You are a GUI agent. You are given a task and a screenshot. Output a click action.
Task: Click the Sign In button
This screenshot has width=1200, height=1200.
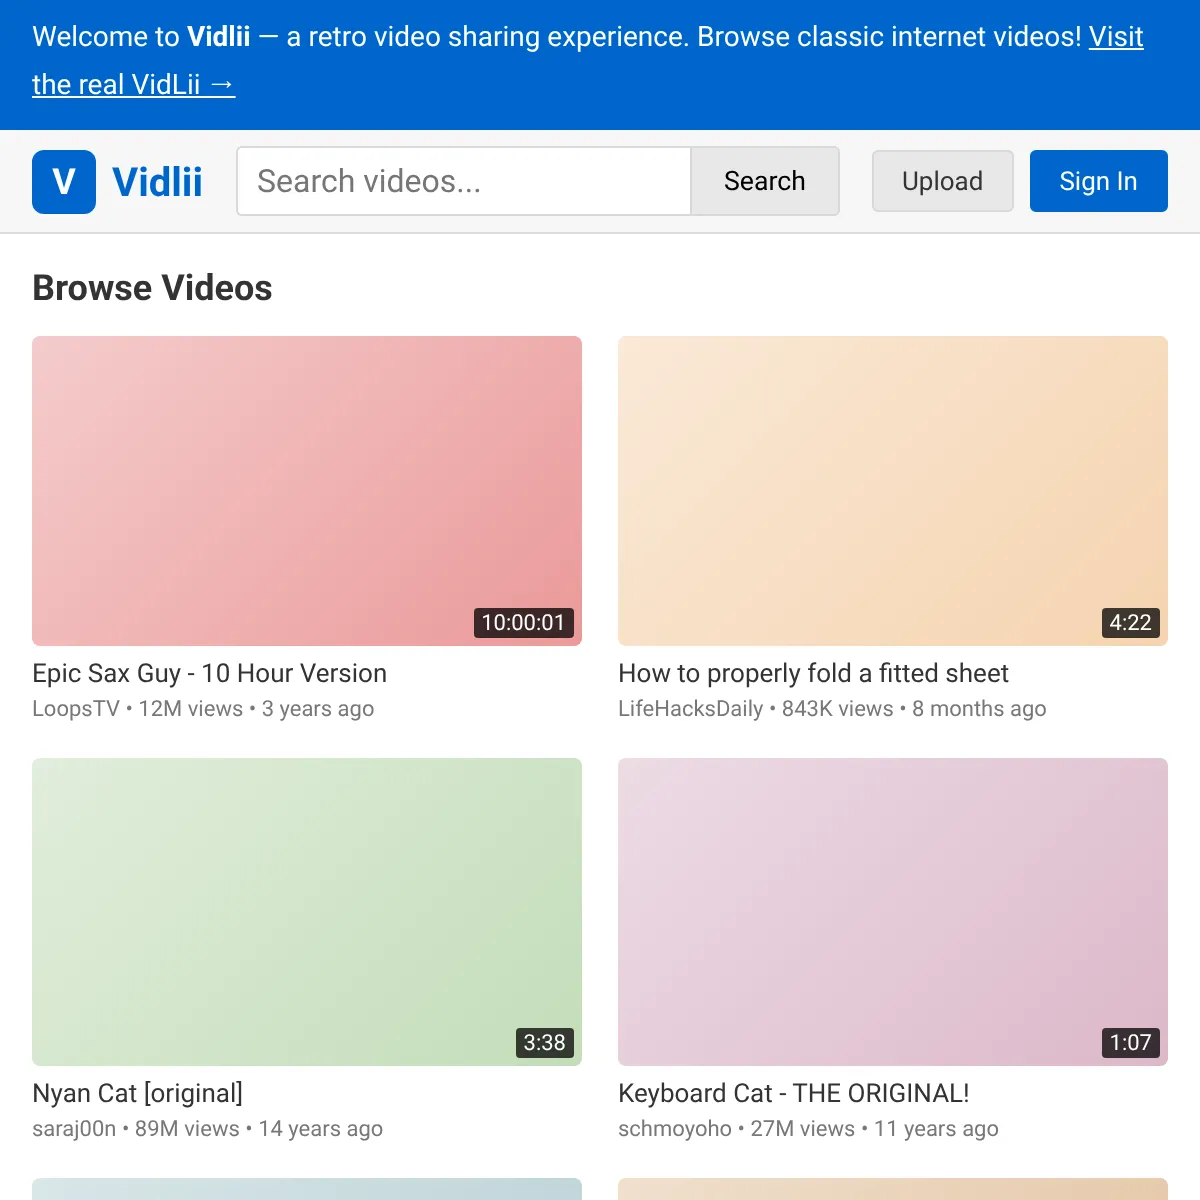pyautogui.click(x=1098, y=181)
